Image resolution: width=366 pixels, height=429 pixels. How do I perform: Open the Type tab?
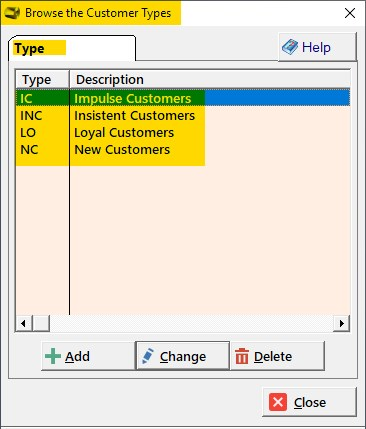(x=72, y=48)
